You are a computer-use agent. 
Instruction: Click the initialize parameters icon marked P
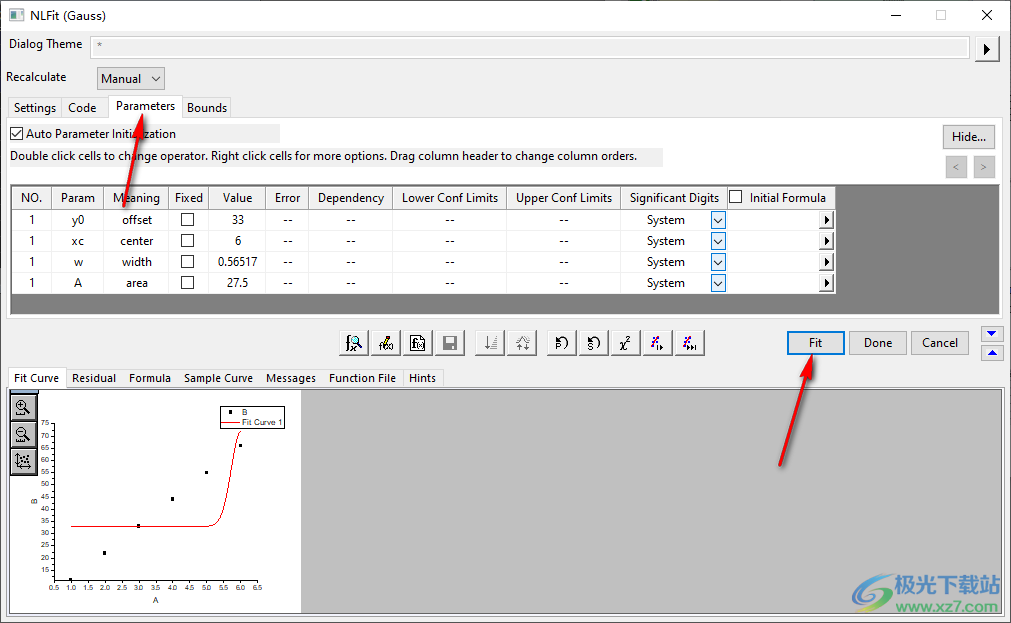[x=561, y=343]
